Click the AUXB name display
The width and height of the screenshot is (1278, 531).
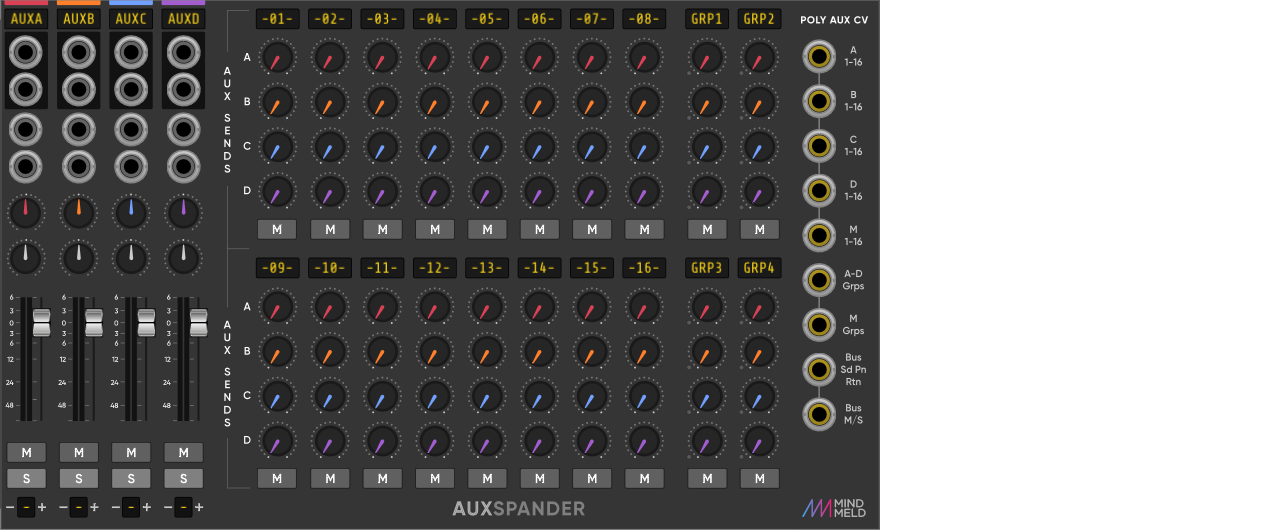(78, 19)
